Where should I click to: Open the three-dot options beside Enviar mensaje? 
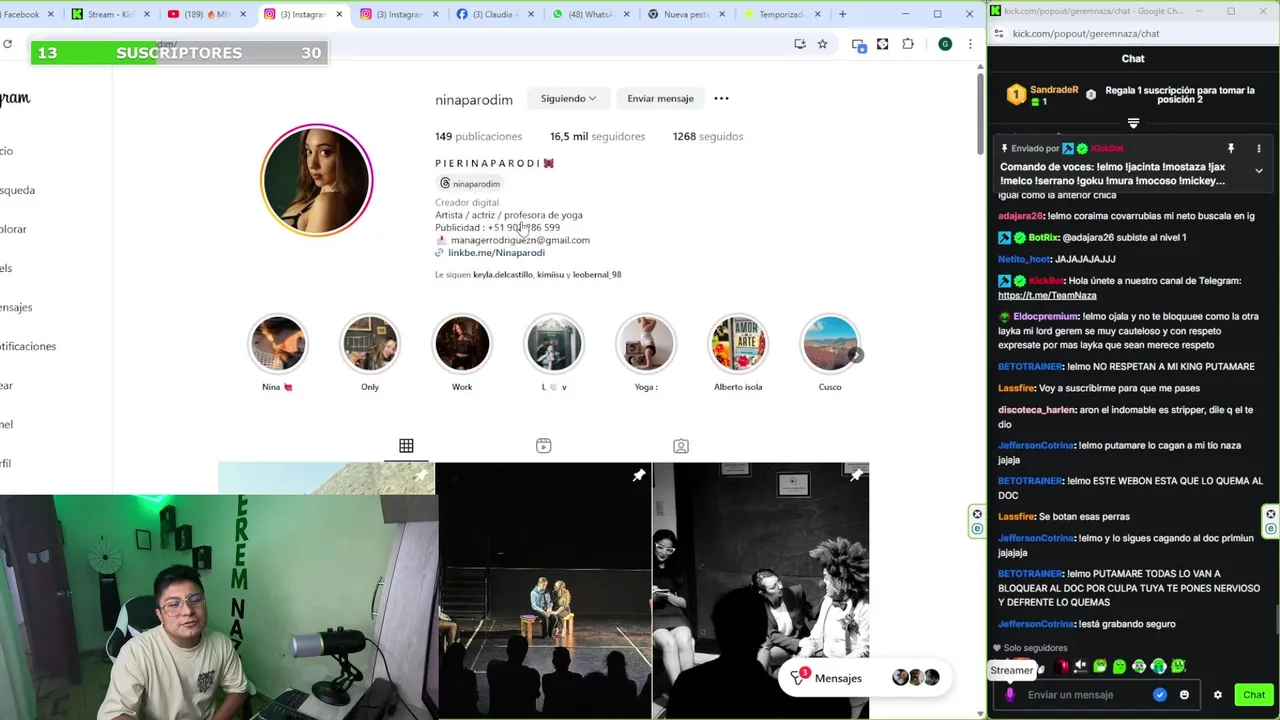(x=721, y=98)
